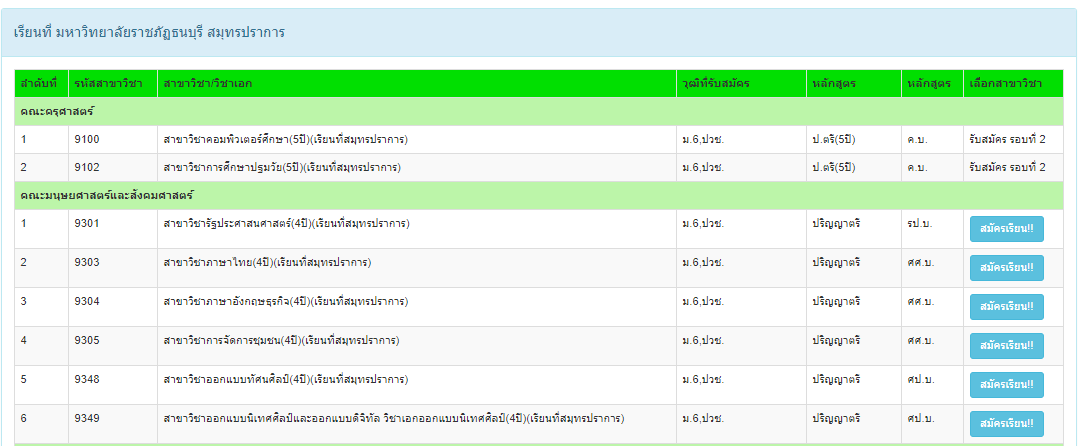This screenshot has height=446, width=1080.
Task: Click program code 9348
Action: (87, 379)
